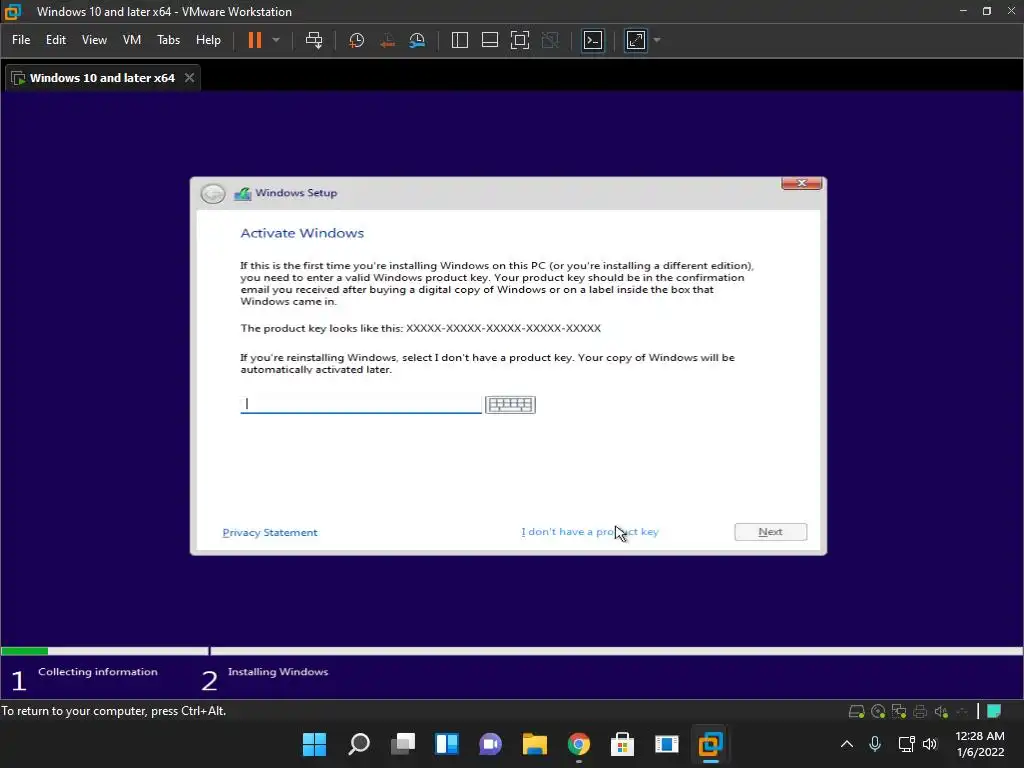The height and width of the screenshot is (768, 1024).
Task: Toggle the thumbnail bar icon
Action: [490, 40]
